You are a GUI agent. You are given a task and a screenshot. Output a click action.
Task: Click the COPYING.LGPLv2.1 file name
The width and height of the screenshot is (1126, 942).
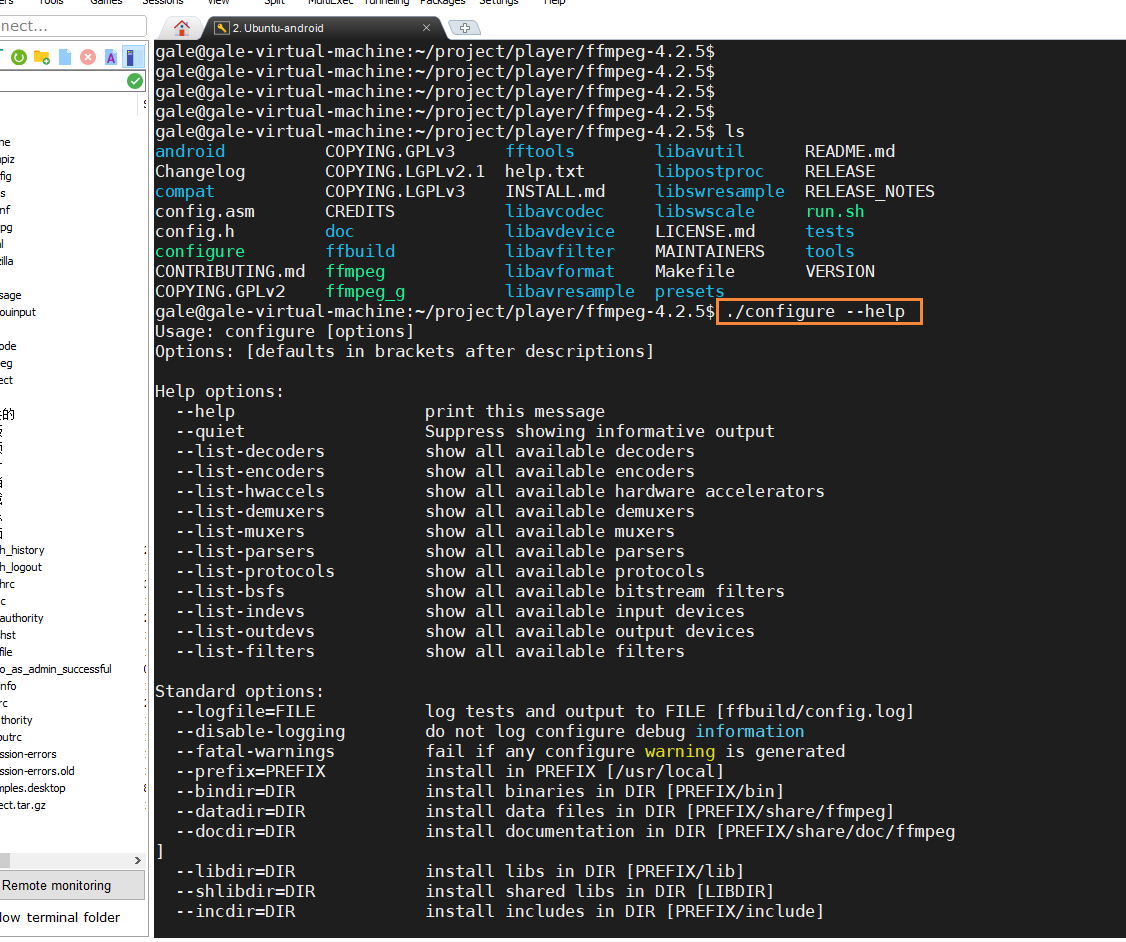coord(405,172)
